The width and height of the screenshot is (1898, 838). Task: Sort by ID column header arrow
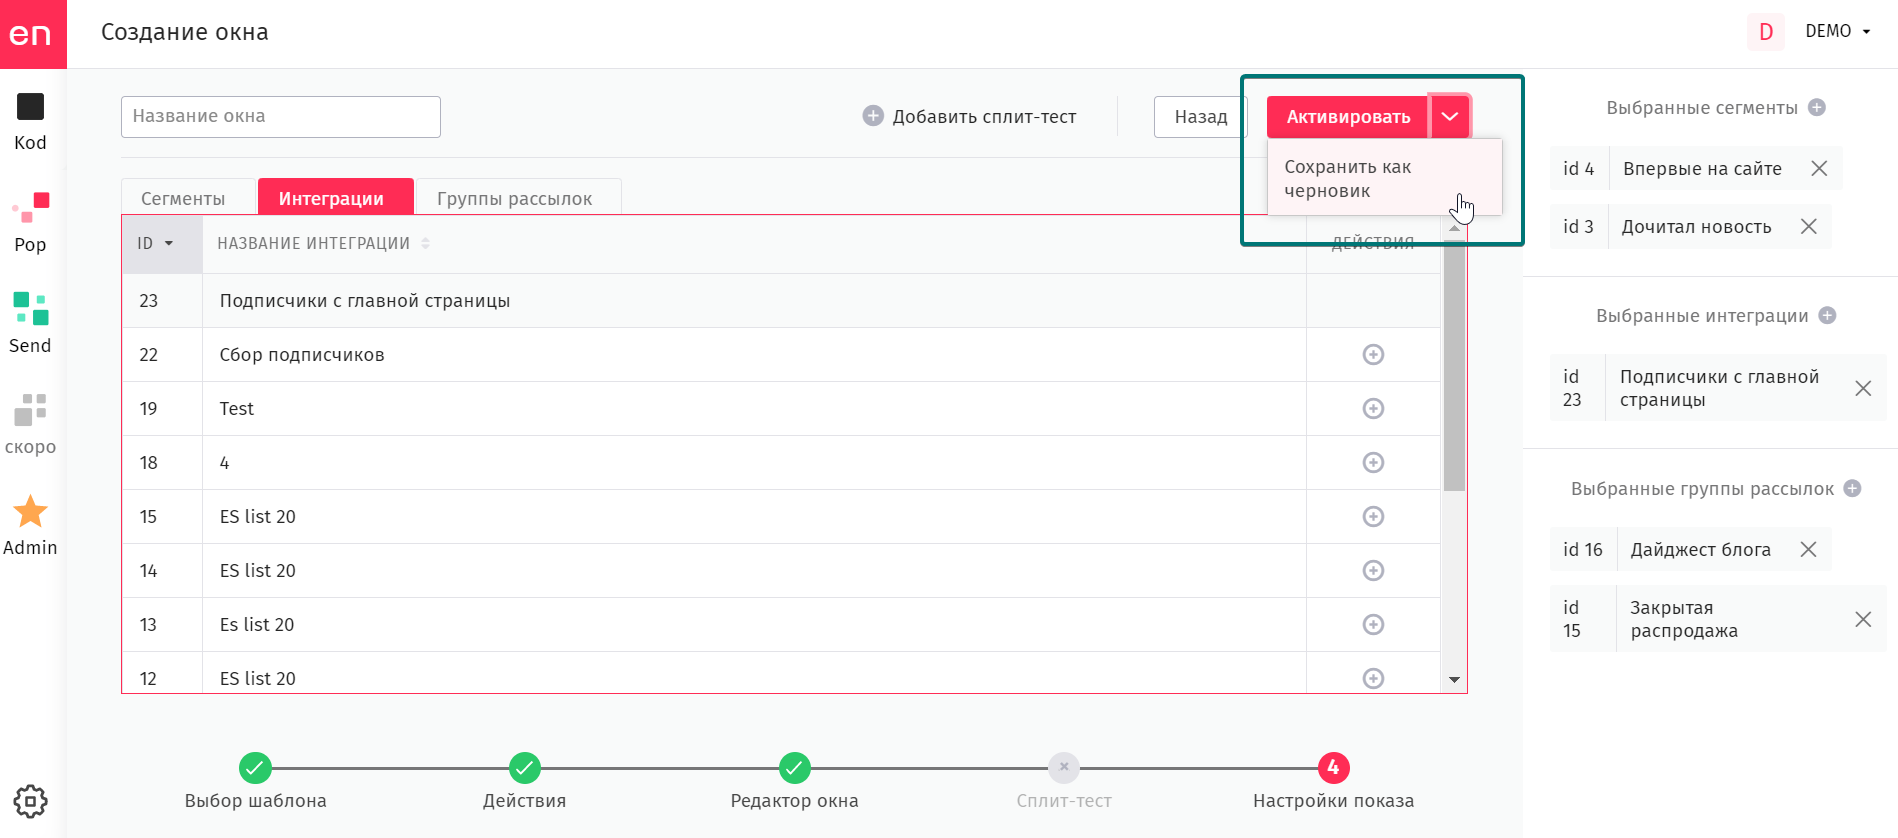click(x=169, y=244)
